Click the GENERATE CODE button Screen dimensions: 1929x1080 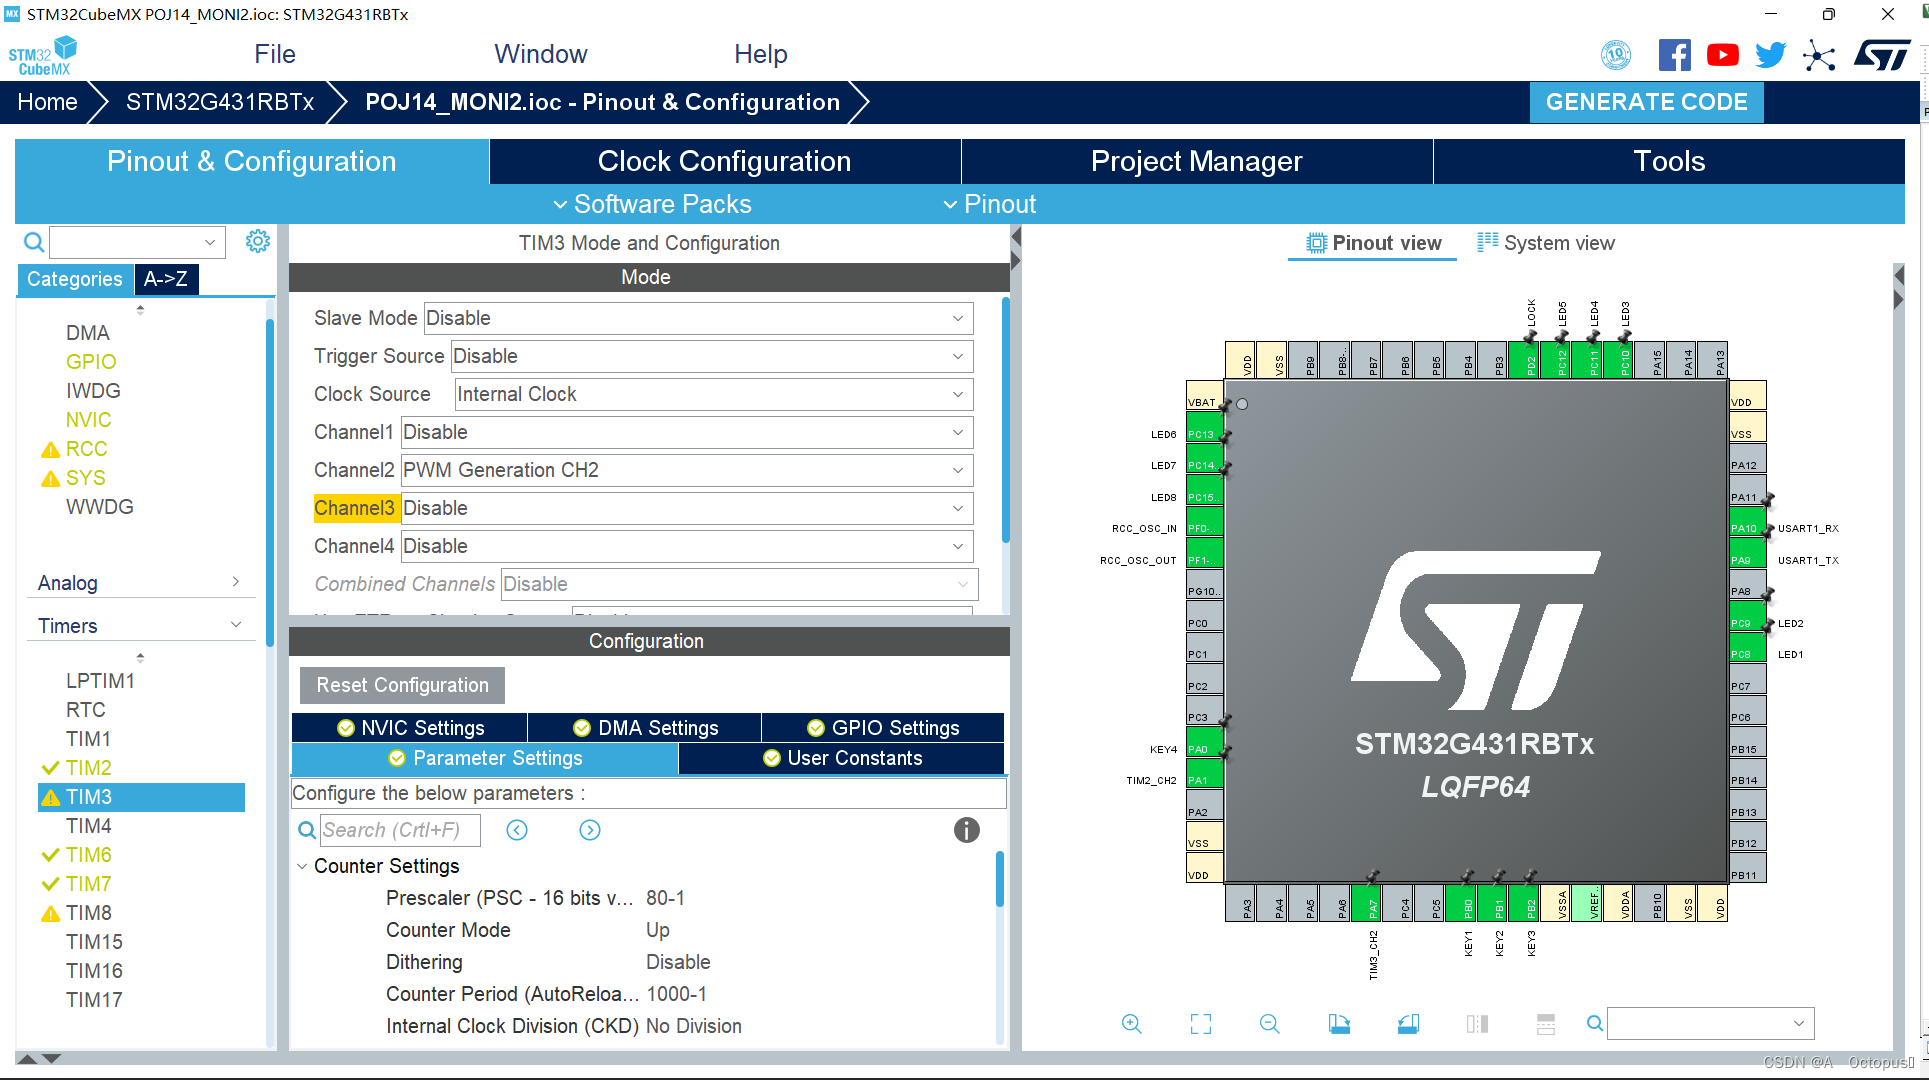point(1648,102)
